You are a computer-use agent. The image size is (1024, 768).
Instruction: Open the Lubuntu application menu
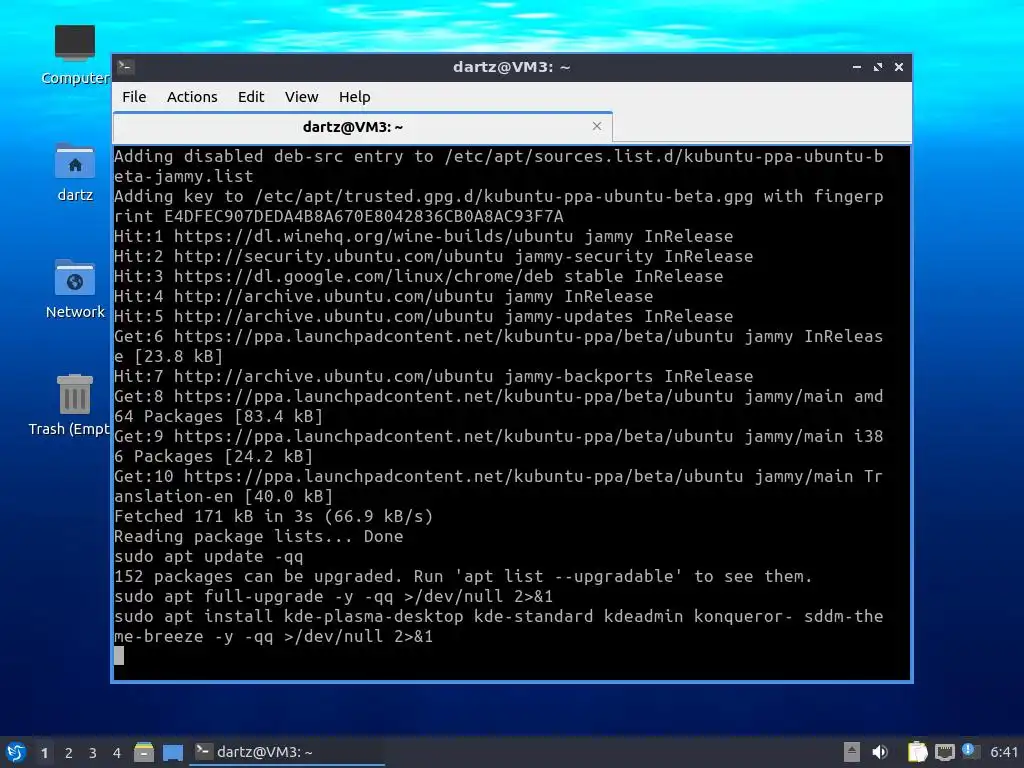coord(16,752)
